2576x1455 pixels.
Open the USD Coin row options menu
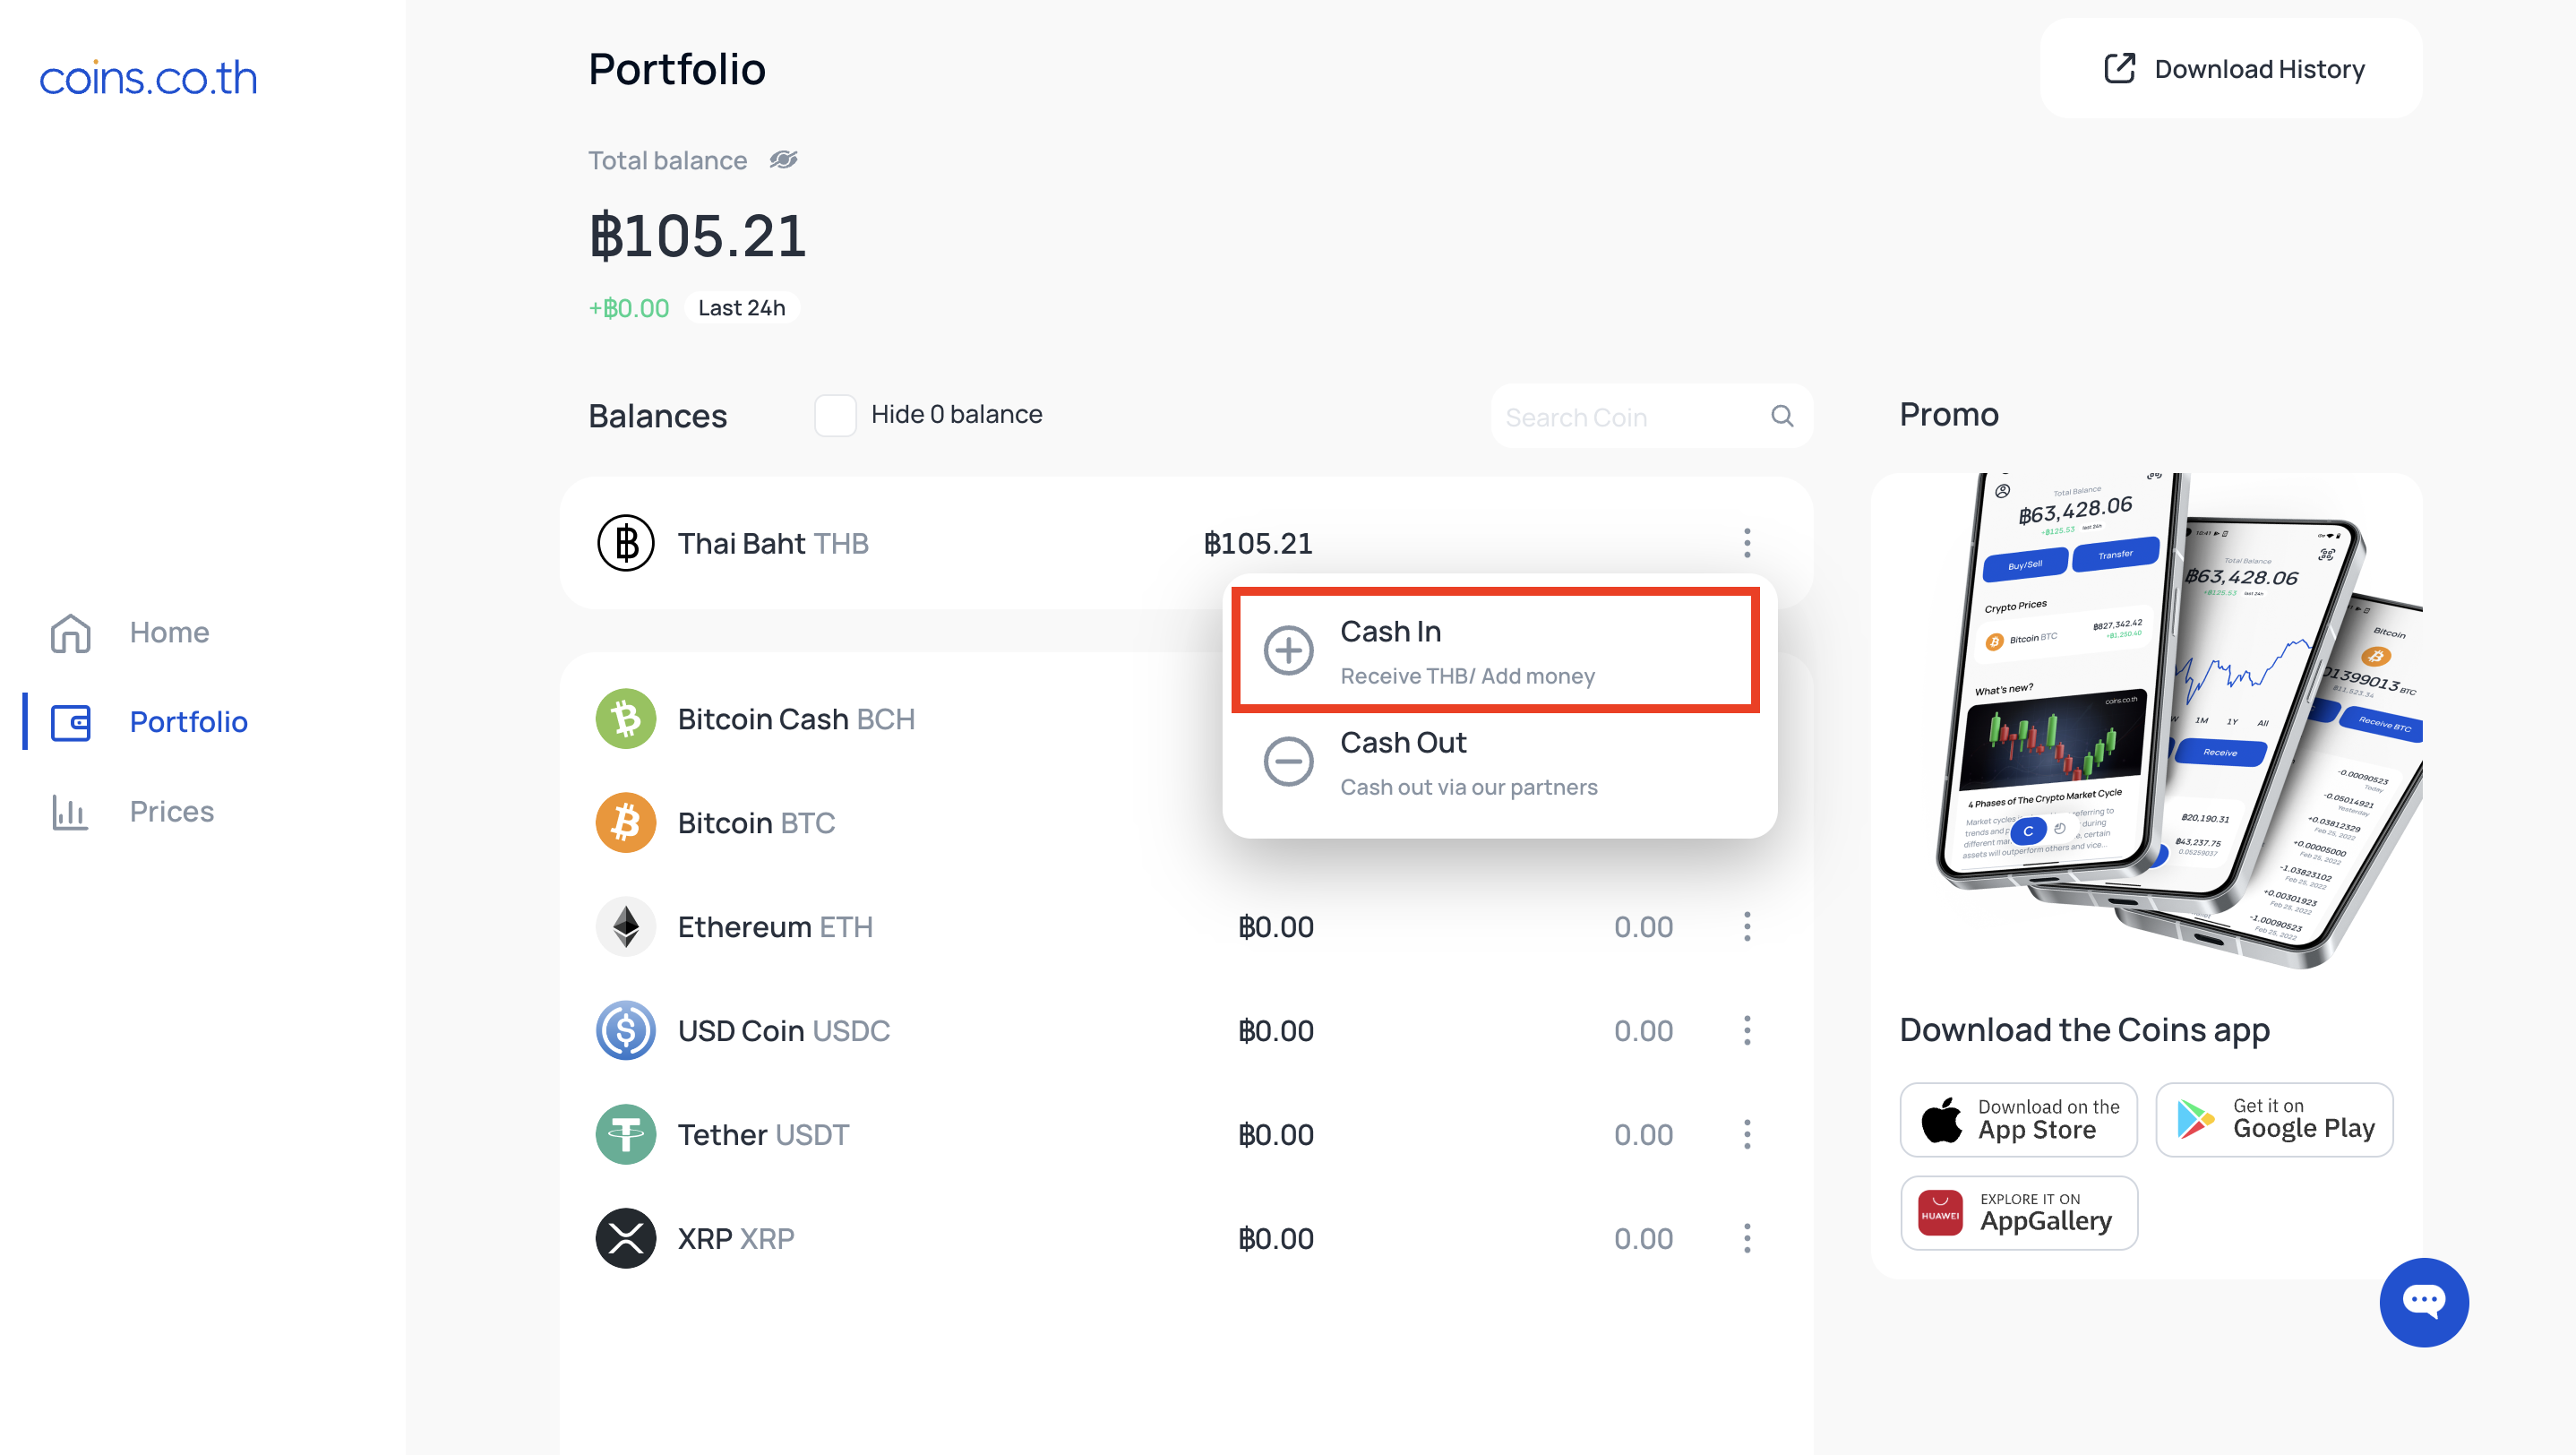coord(1747,1030)
